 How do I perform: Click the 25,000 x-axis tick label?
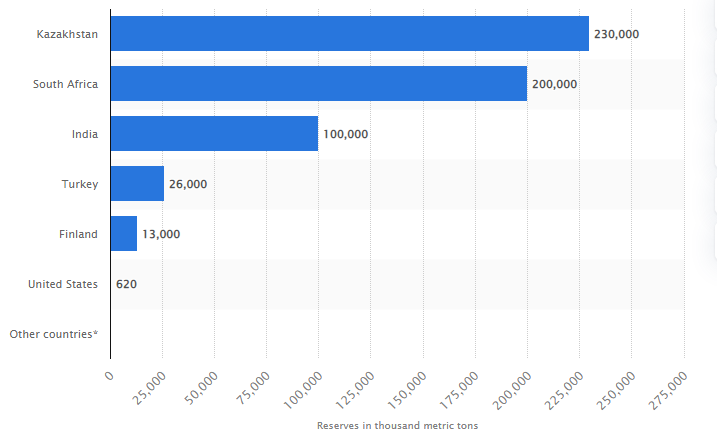pos(149,389)
